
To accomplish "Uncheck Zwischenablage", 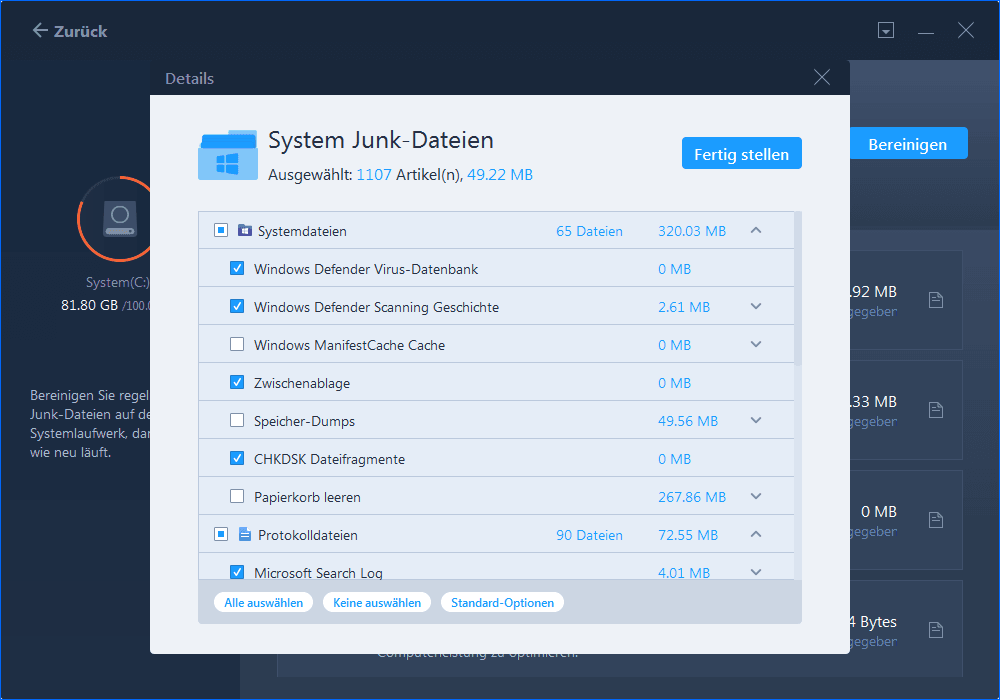I will (x=237, y=383).
